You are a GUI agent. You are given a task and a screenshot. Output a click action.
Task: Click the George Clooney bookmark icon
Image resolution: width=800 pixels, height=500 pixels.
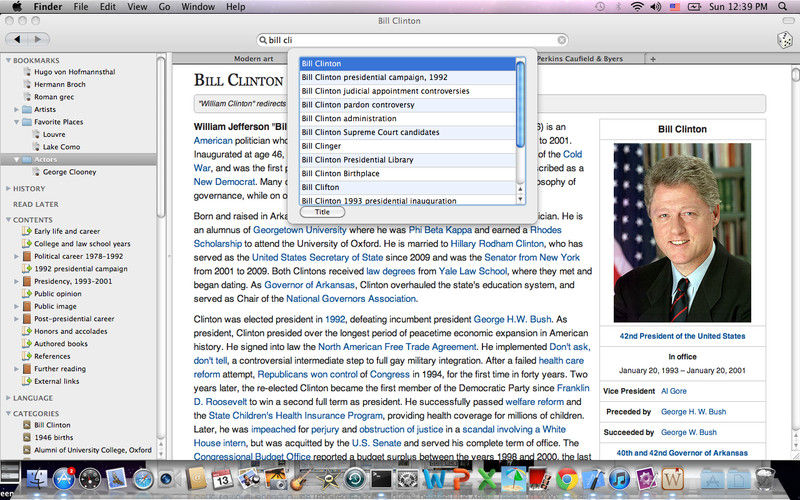(36, 172)
